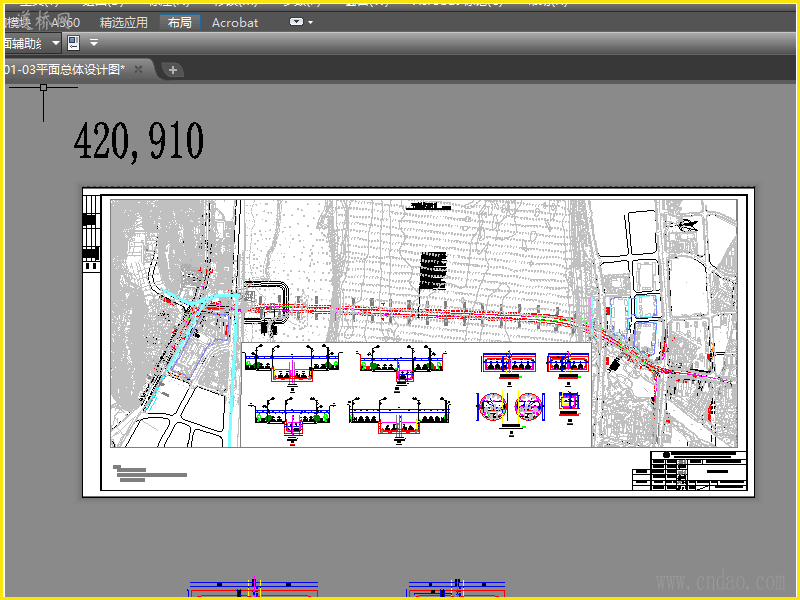Select the 420,910 text in the drawing
Image resolution: width=800 pixels, height=600 pixels.
click(139, 141)
